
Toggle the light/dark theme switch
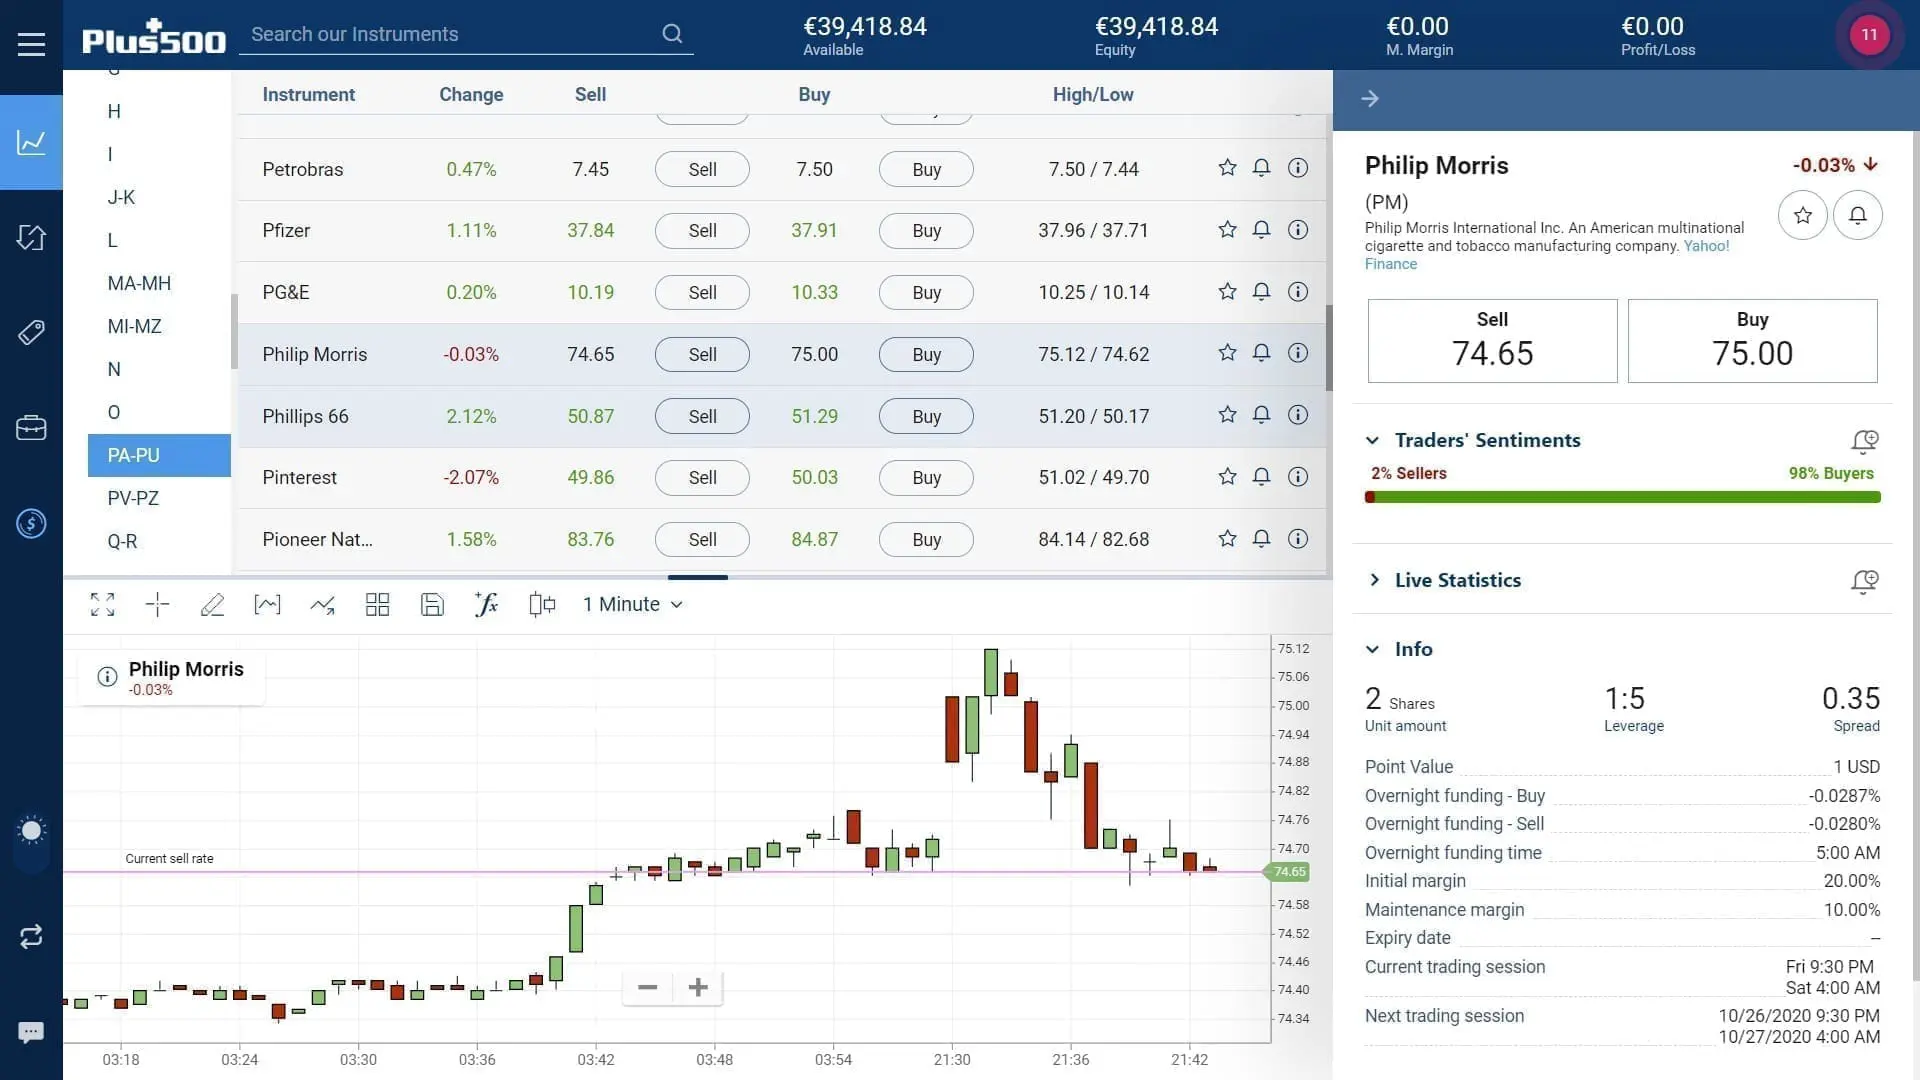pos(31,841)
